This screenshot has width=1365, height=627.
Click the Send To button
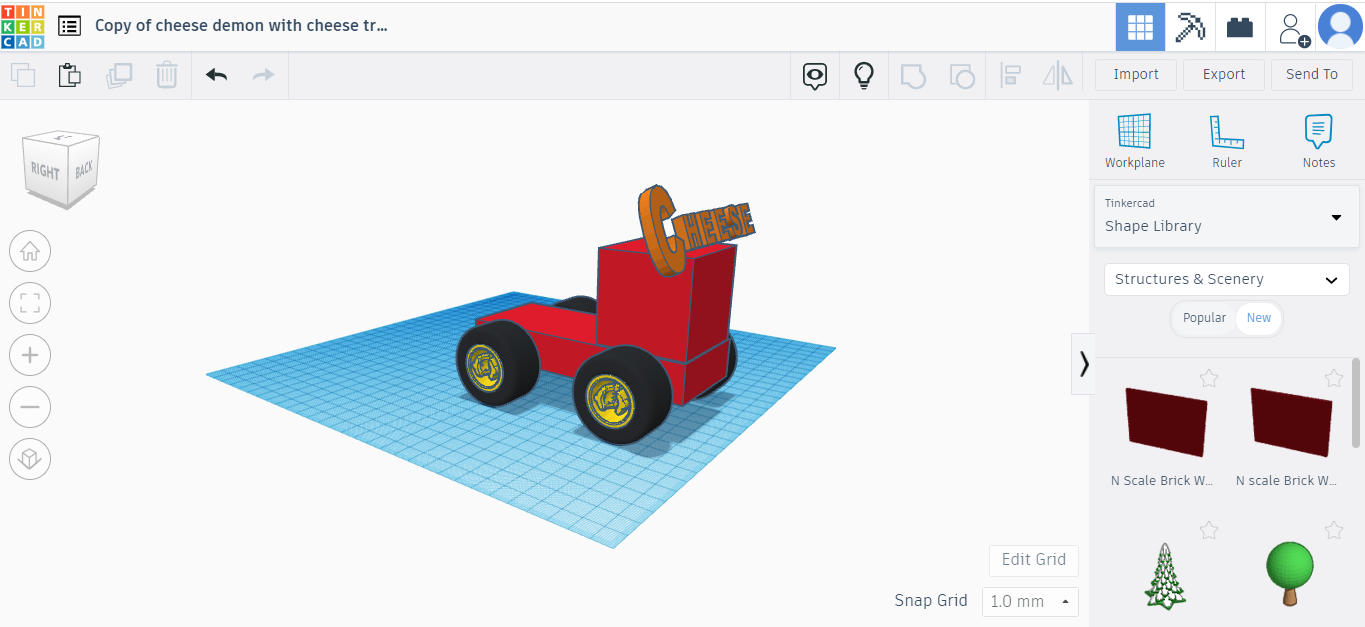(1311, 74)
